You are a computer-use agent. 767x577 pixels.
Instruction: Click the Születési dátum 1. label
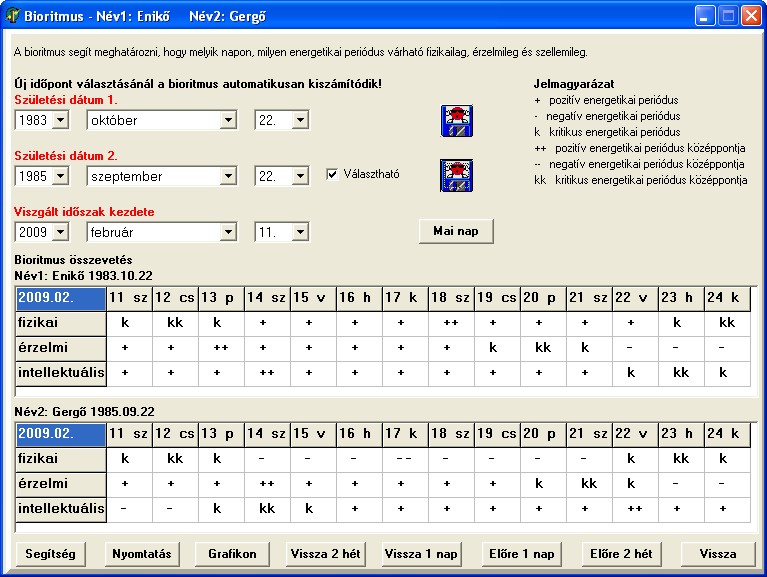coord(66,100)
